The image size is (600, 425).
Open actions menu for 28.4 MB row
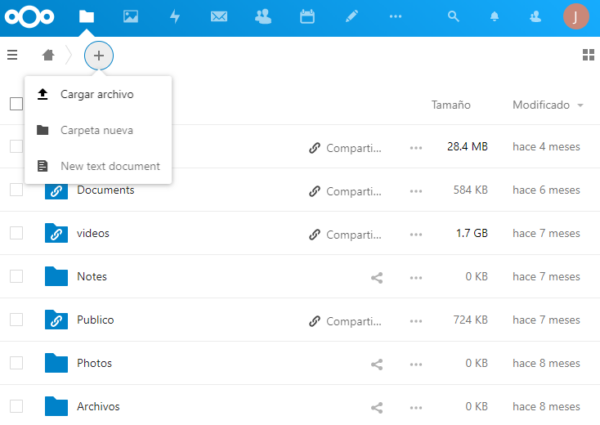click(x=416, y=148)
